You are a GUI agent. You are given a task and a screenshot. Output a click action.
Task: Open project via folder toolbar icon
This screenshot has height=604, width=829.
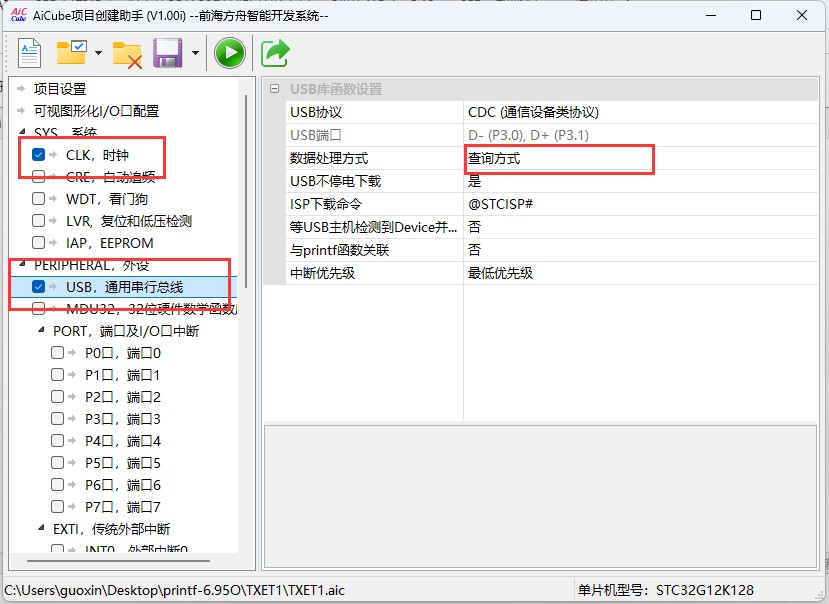coord(72,52)
